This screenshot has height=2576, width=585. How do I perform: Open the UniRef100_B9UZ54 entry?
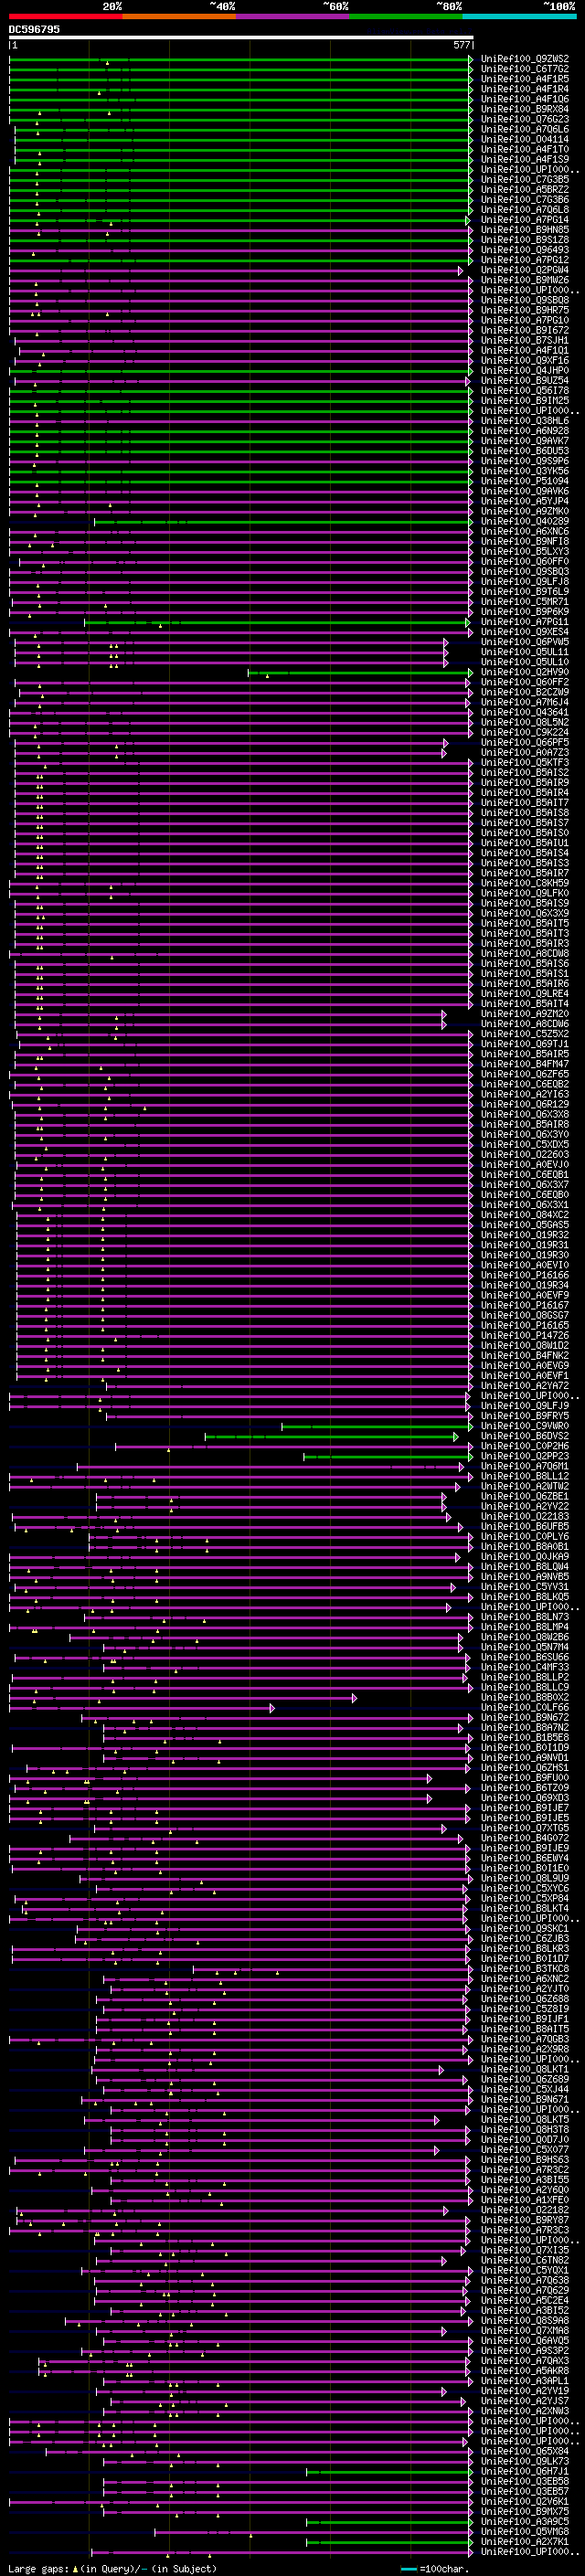(x=525, y=381)
